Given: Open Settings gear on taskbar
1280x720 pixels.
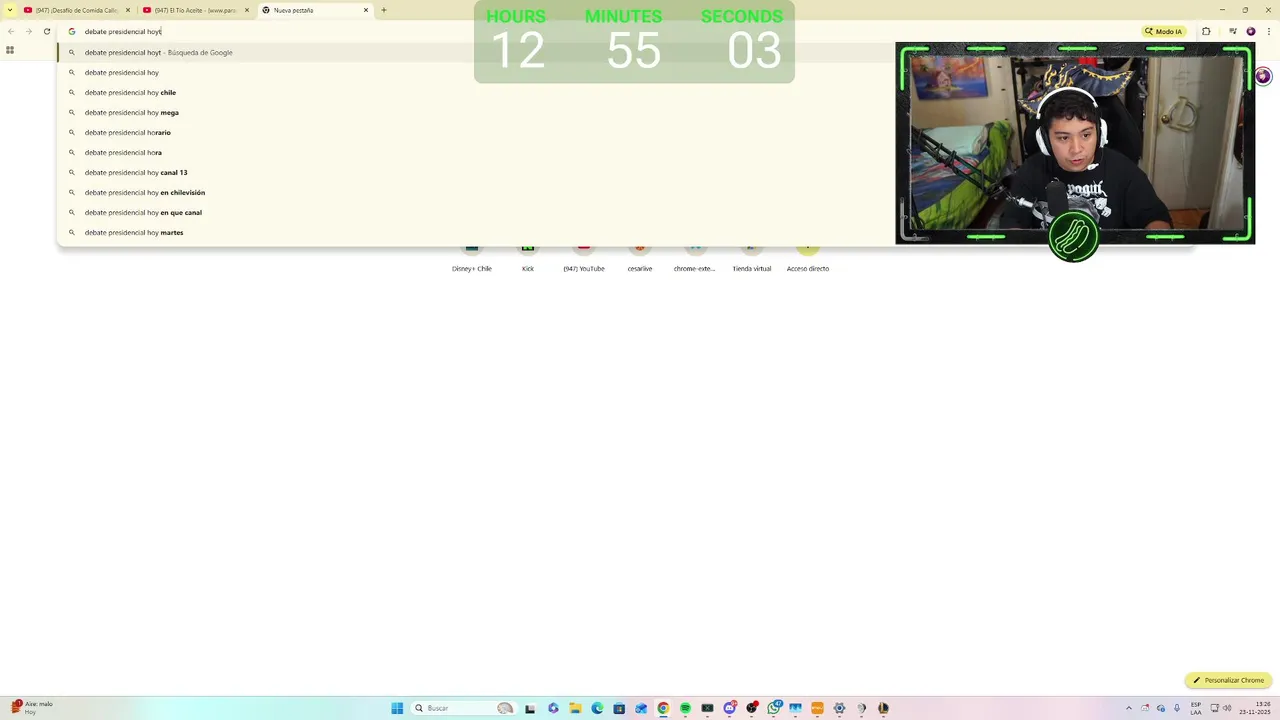Looking at the screenshot, I should click(x=839, y=708).
